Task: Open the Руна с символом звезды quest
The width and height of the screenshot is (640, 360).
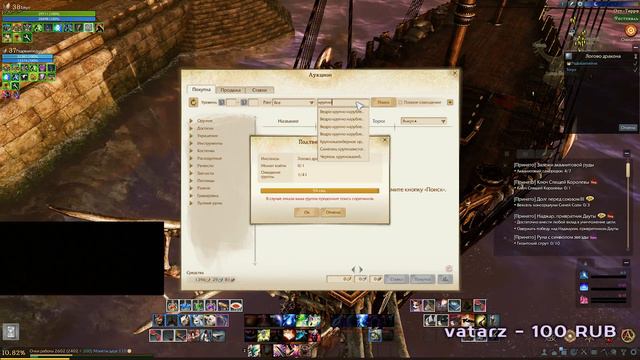Action: (551, 237)
